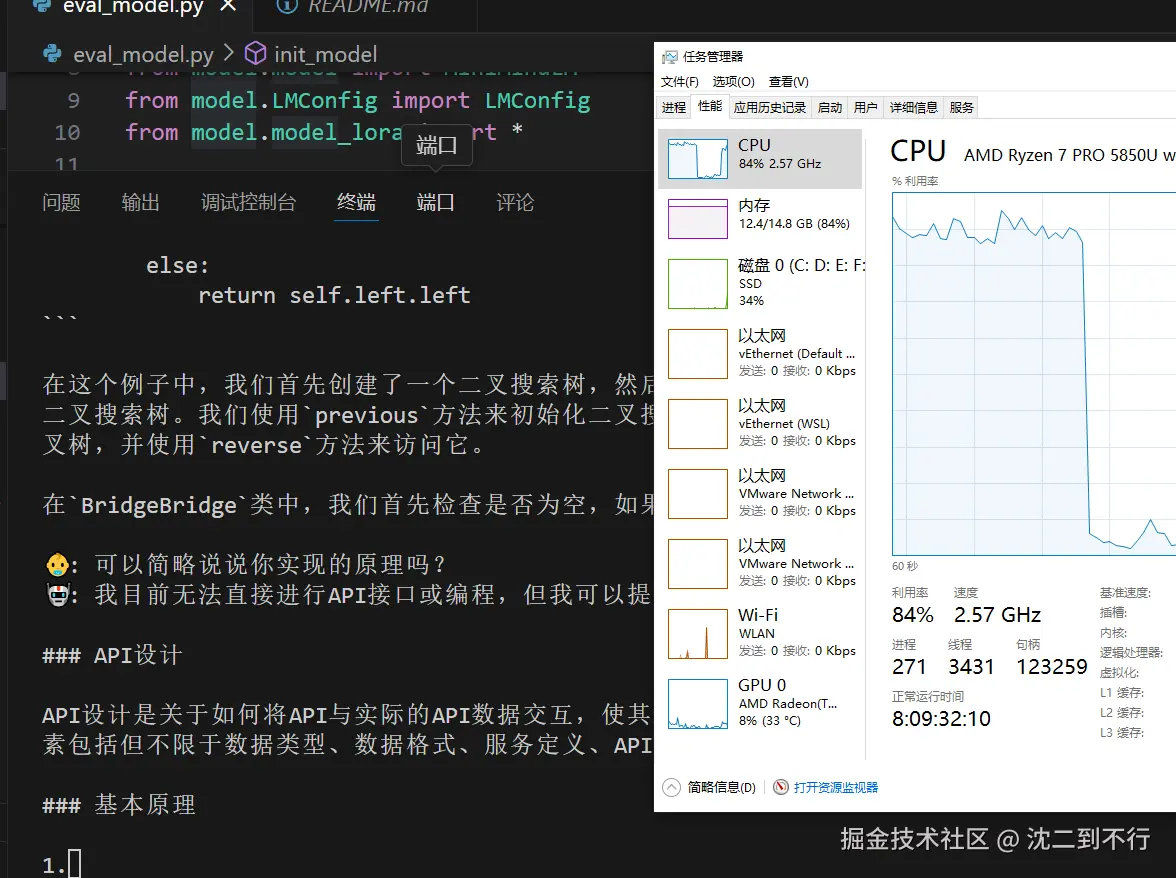
Task: Open Task Manager 选项(O) menu
Action: pos(734,82)
